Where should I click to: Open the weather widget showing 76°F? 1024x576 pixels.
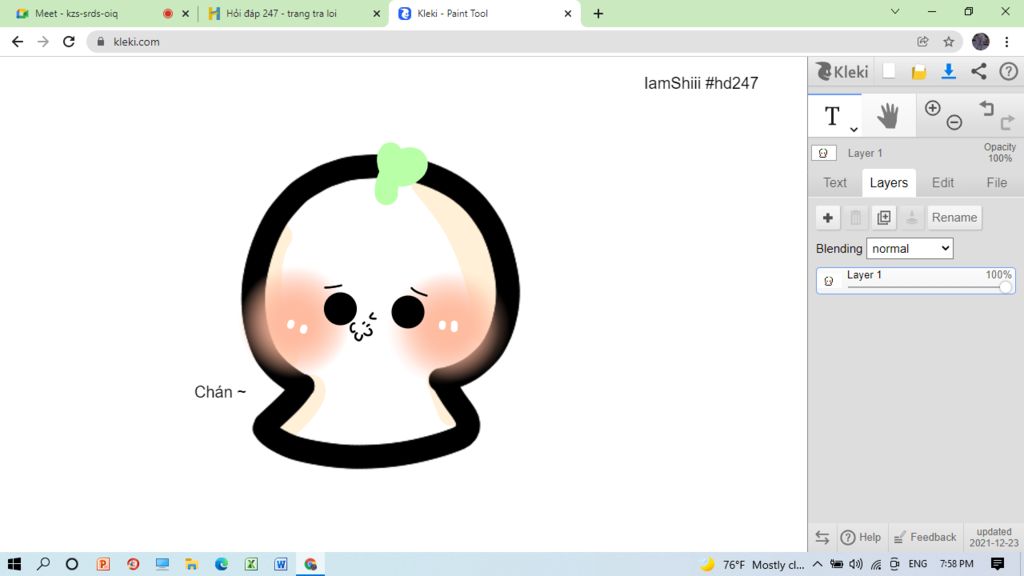[752, 564]
